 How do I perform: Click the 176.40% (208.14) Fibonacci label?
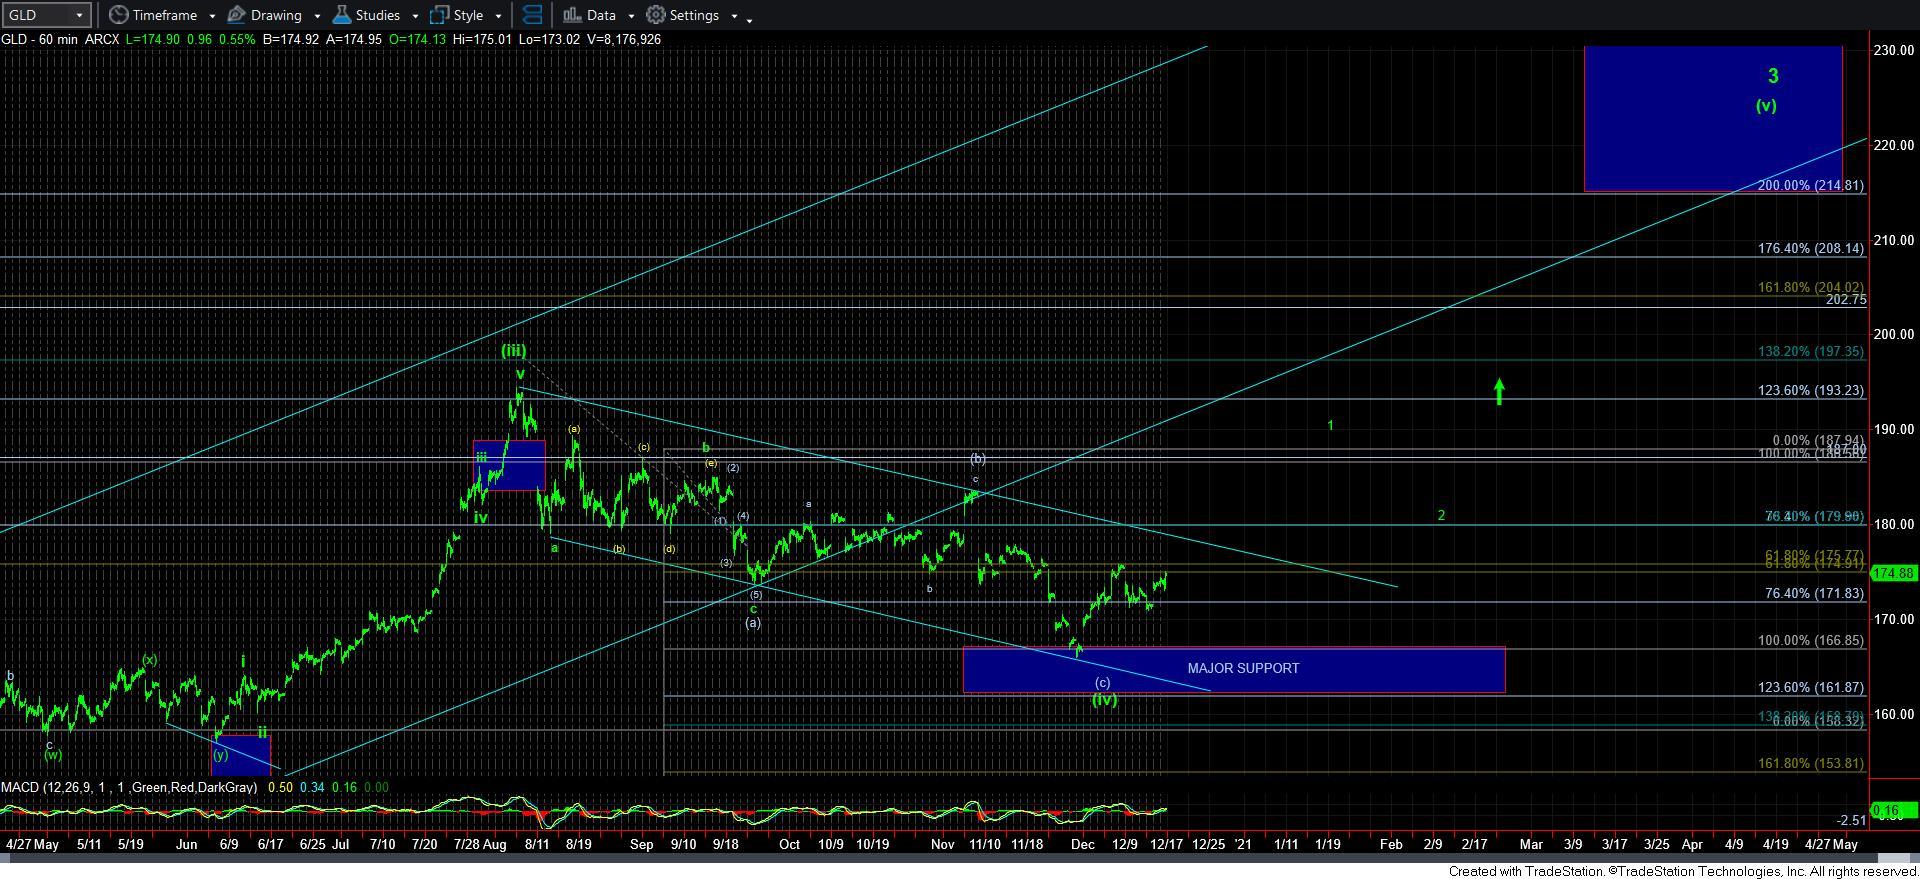pyautogui.click(x=1810, y=248)
